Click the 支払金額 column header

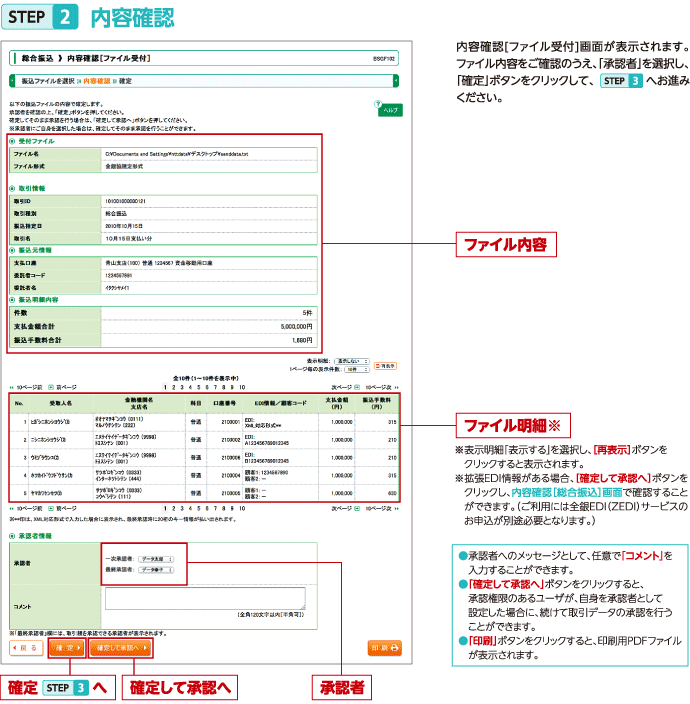coord(337,403)
